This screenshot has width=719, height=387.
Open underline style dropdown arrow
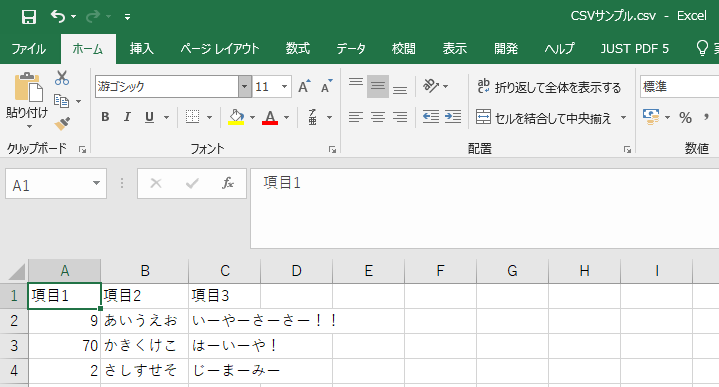[166, 118]
